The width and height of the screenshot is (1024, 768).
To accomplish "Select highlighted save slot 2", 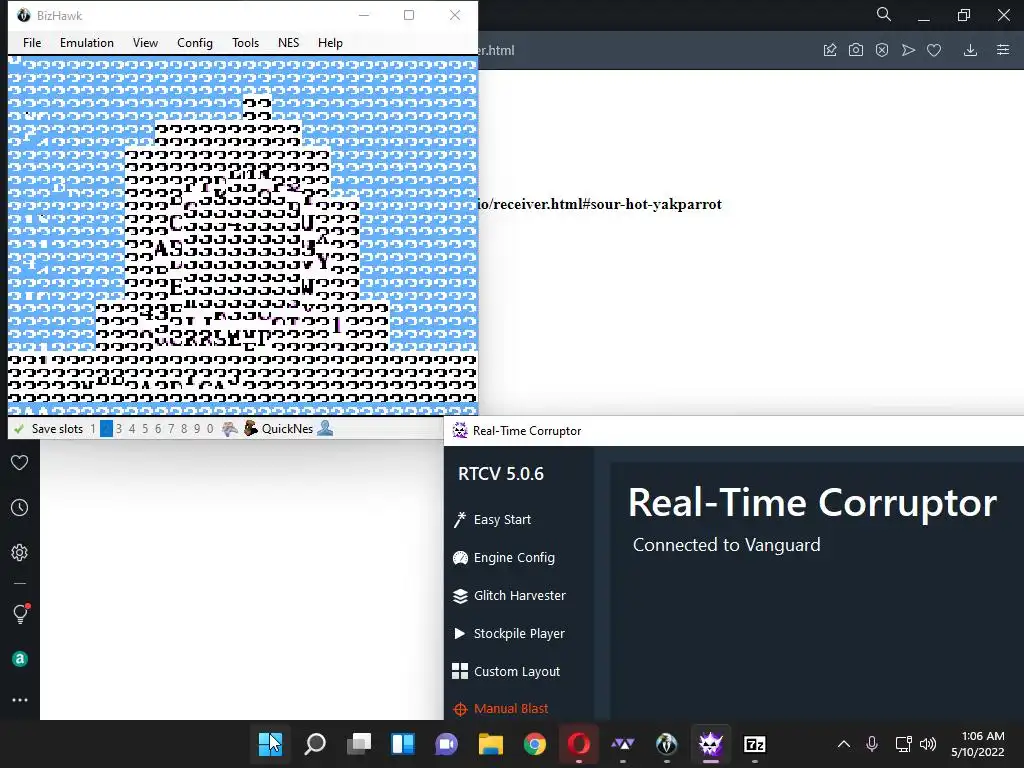I will pyautogui.click(x=106, y=428).
